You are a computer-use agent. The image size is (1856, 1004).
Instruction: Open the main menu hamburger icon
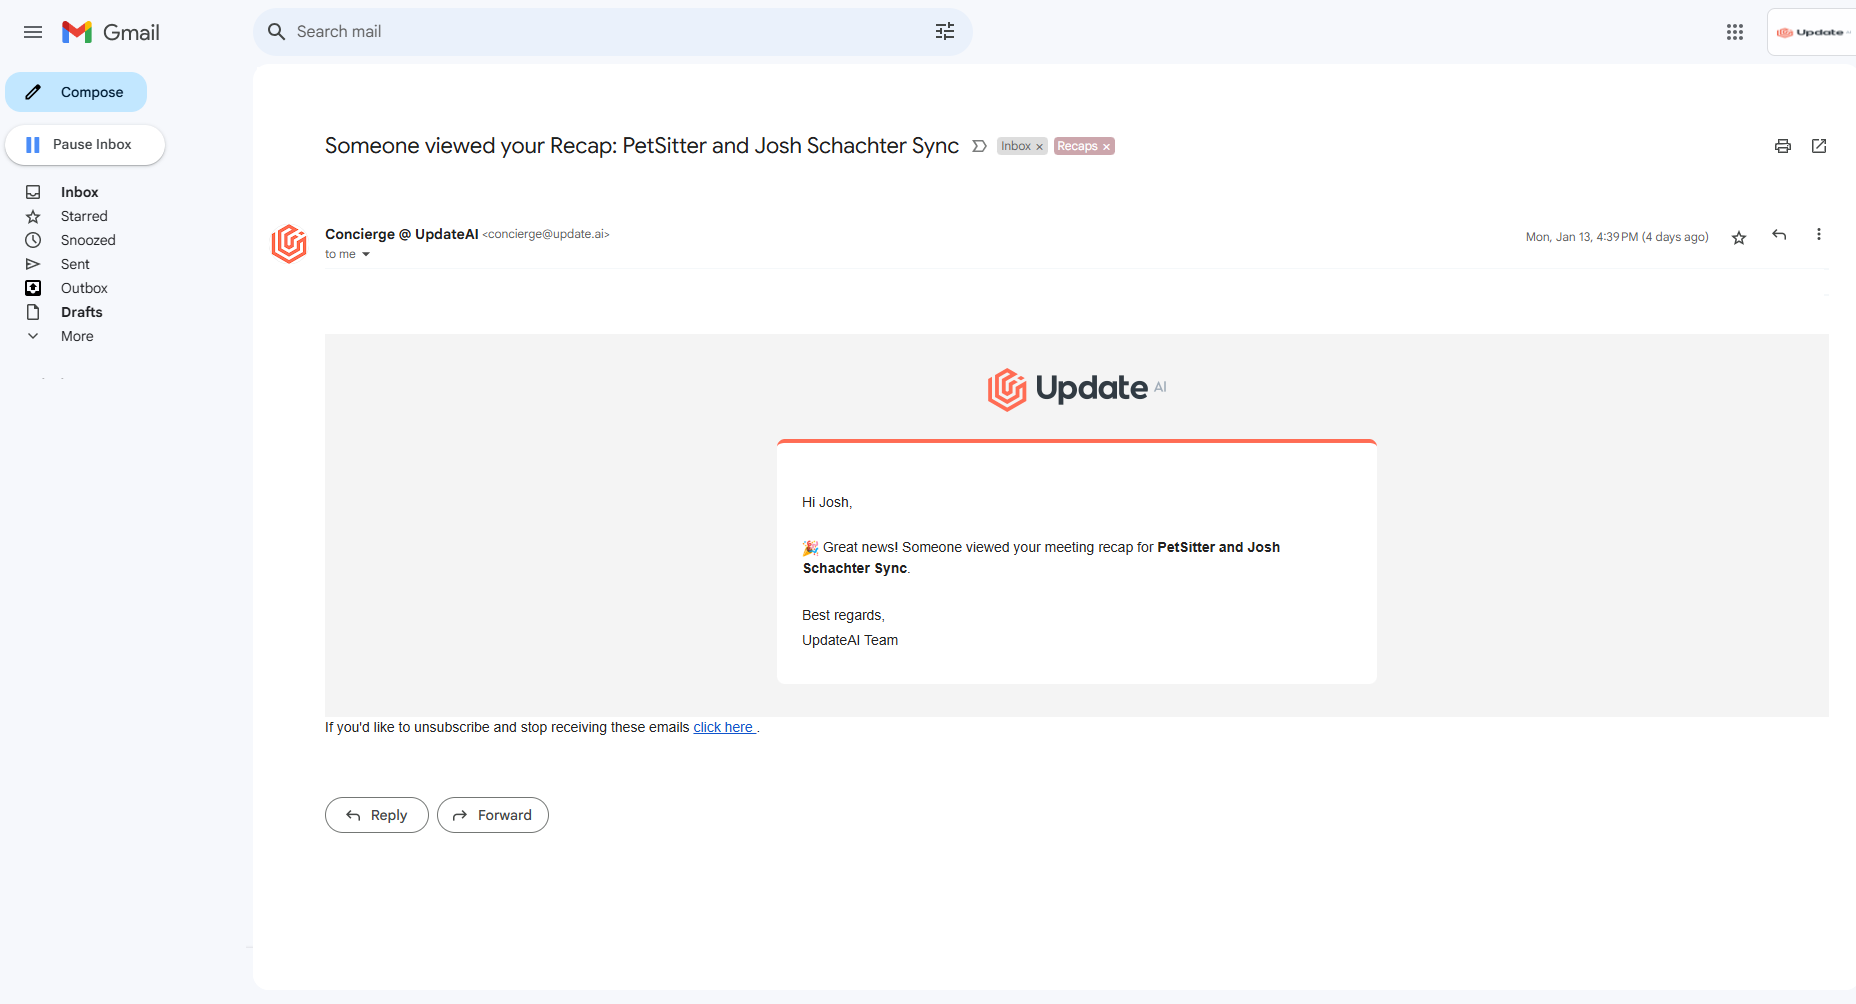coord(33,32)
